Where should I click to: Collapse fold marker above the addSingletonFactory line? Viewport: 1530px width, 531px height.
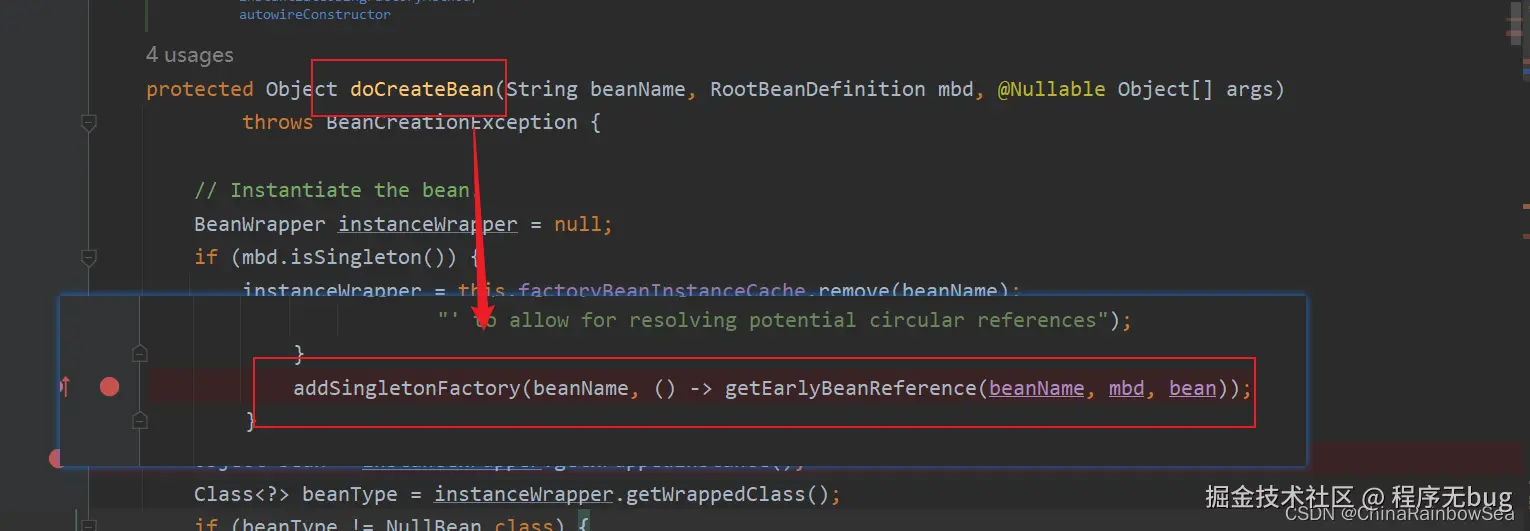(140, 353)
